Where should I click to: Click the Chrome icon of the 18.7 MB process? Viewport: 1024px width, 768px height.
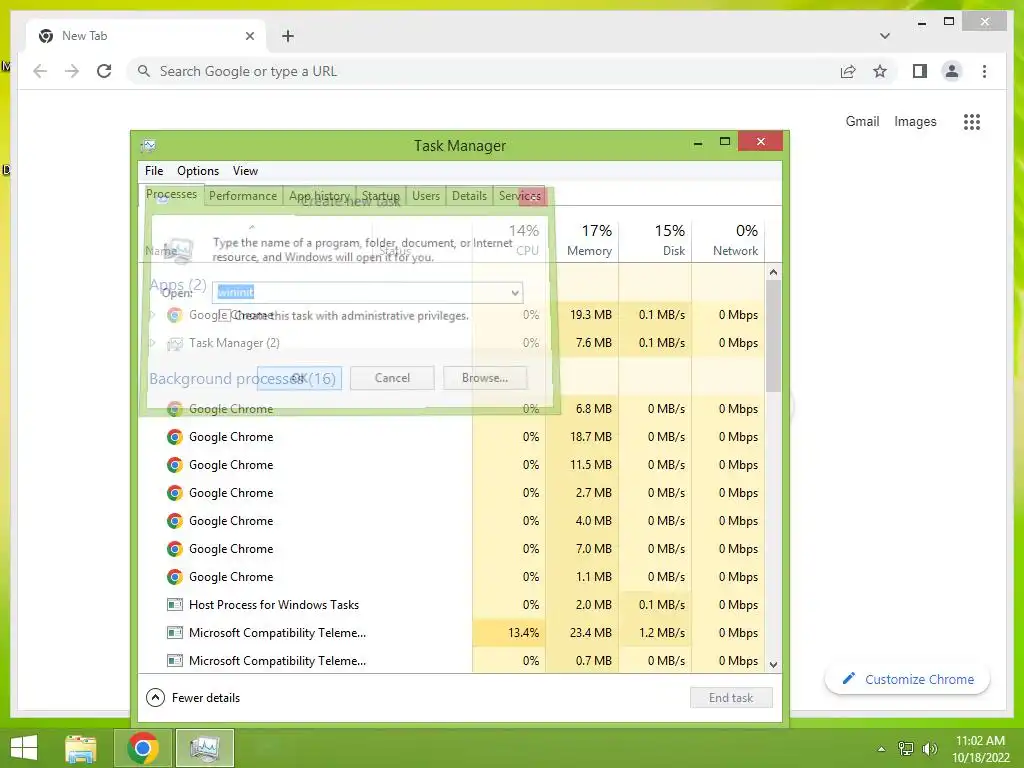[174, 437]
